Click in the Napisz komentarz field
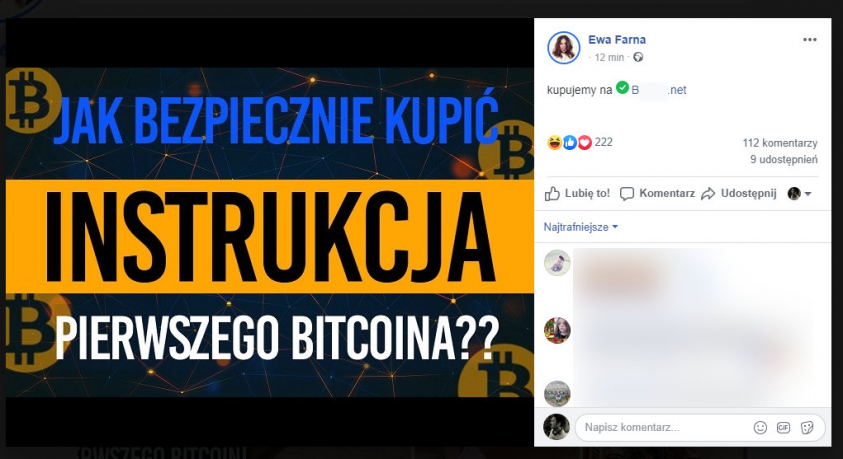Screen dimensions: 843x459 click(665, 428)
